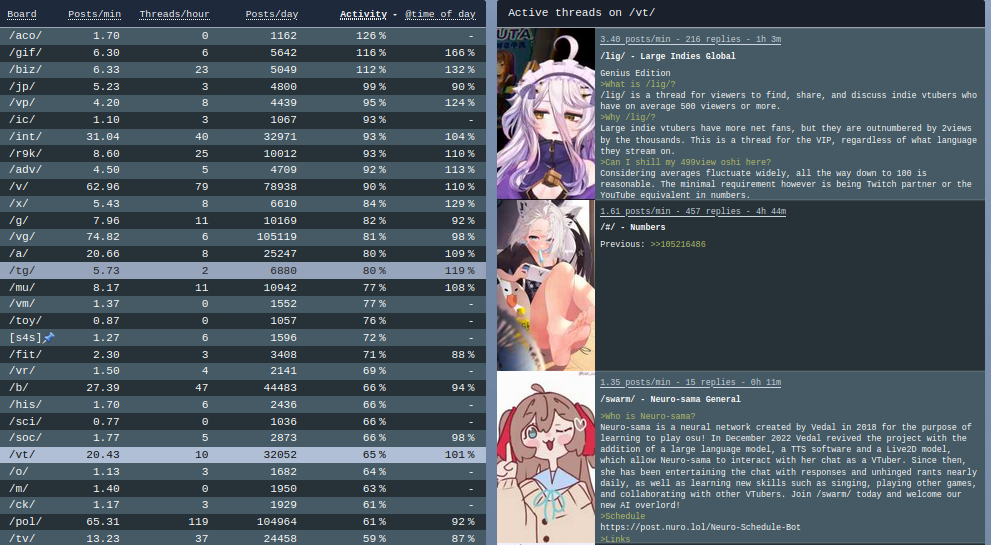The image size is (991, 545).
Task: Click the '>Schedule' quote line
Action: pos(623,516)
